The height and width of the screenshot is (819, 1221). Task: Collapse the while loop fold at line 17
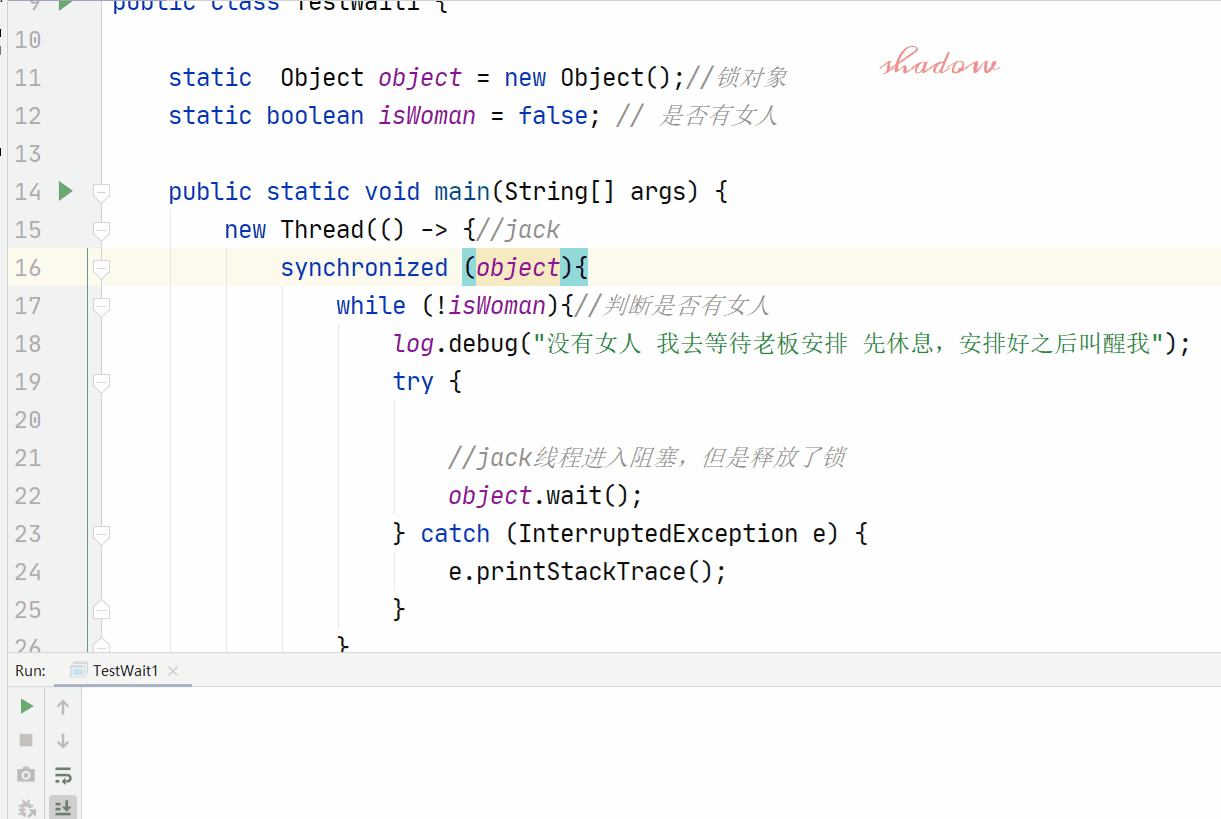point(100,306)
